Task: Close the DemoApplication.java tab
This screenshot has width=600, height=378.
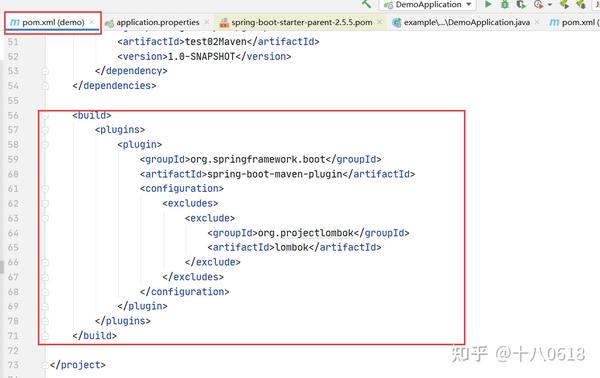Action: pos(537,22)
